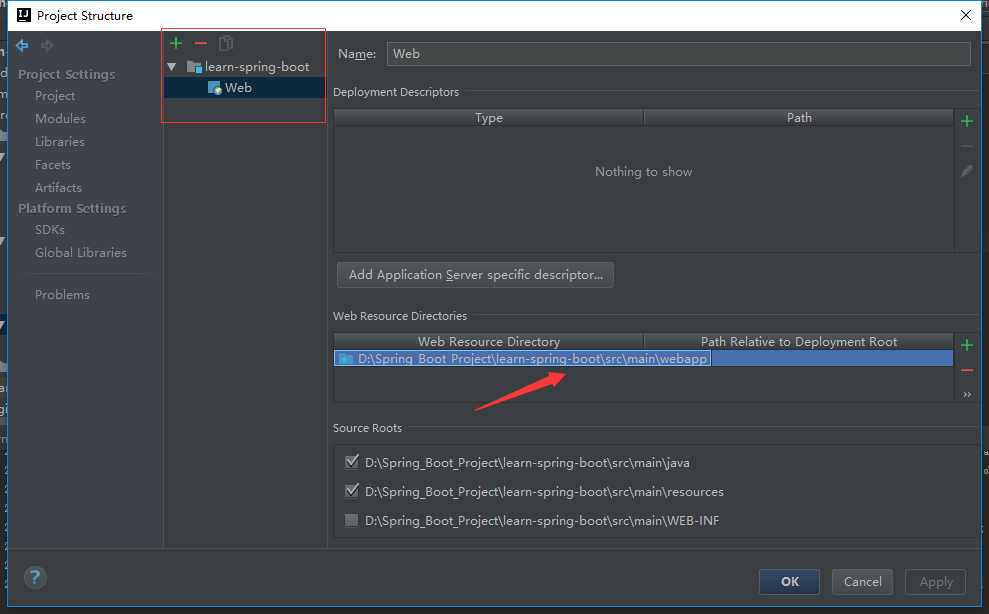Select the webapp web resource directory row
This screenshot has width=989, height=614.
(643, 358)
